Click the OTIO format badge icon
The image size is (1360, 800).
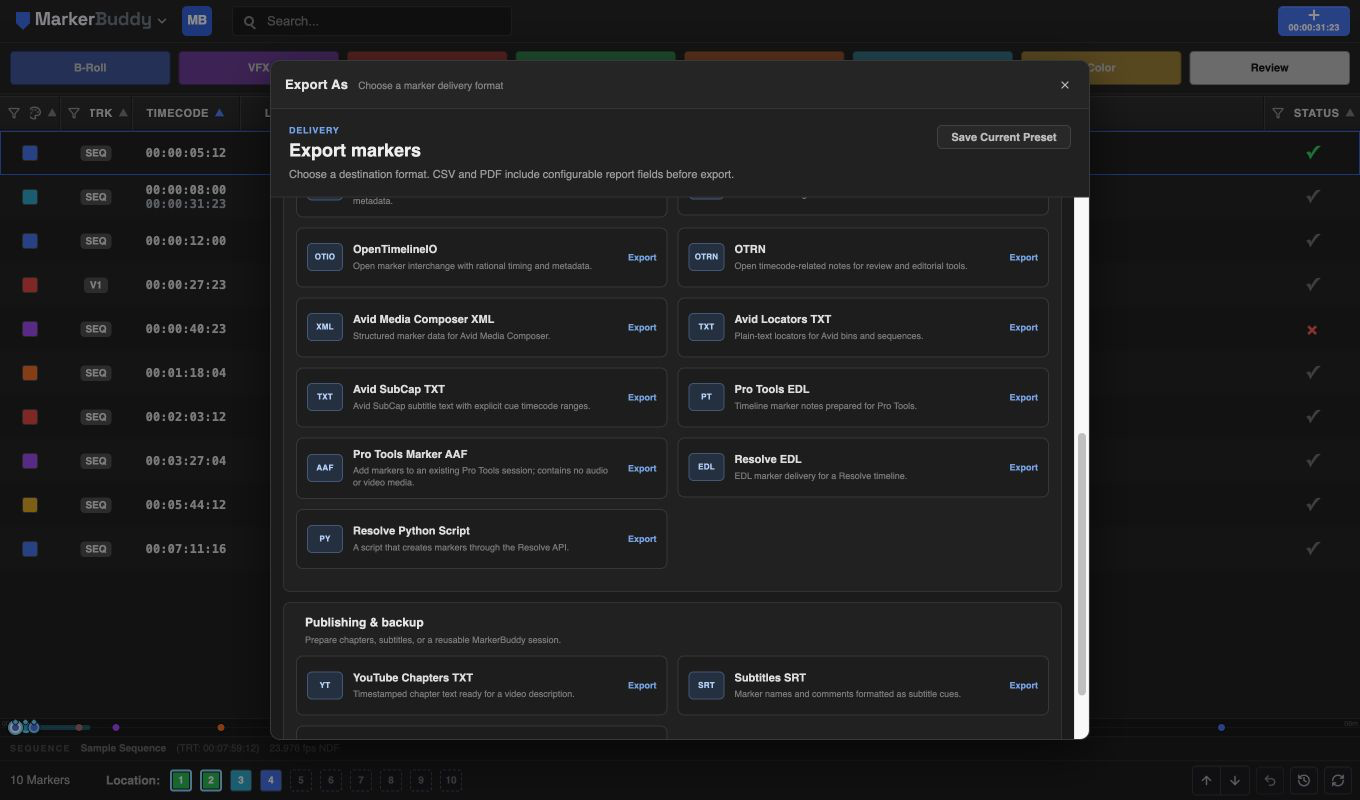pos(325,257)
